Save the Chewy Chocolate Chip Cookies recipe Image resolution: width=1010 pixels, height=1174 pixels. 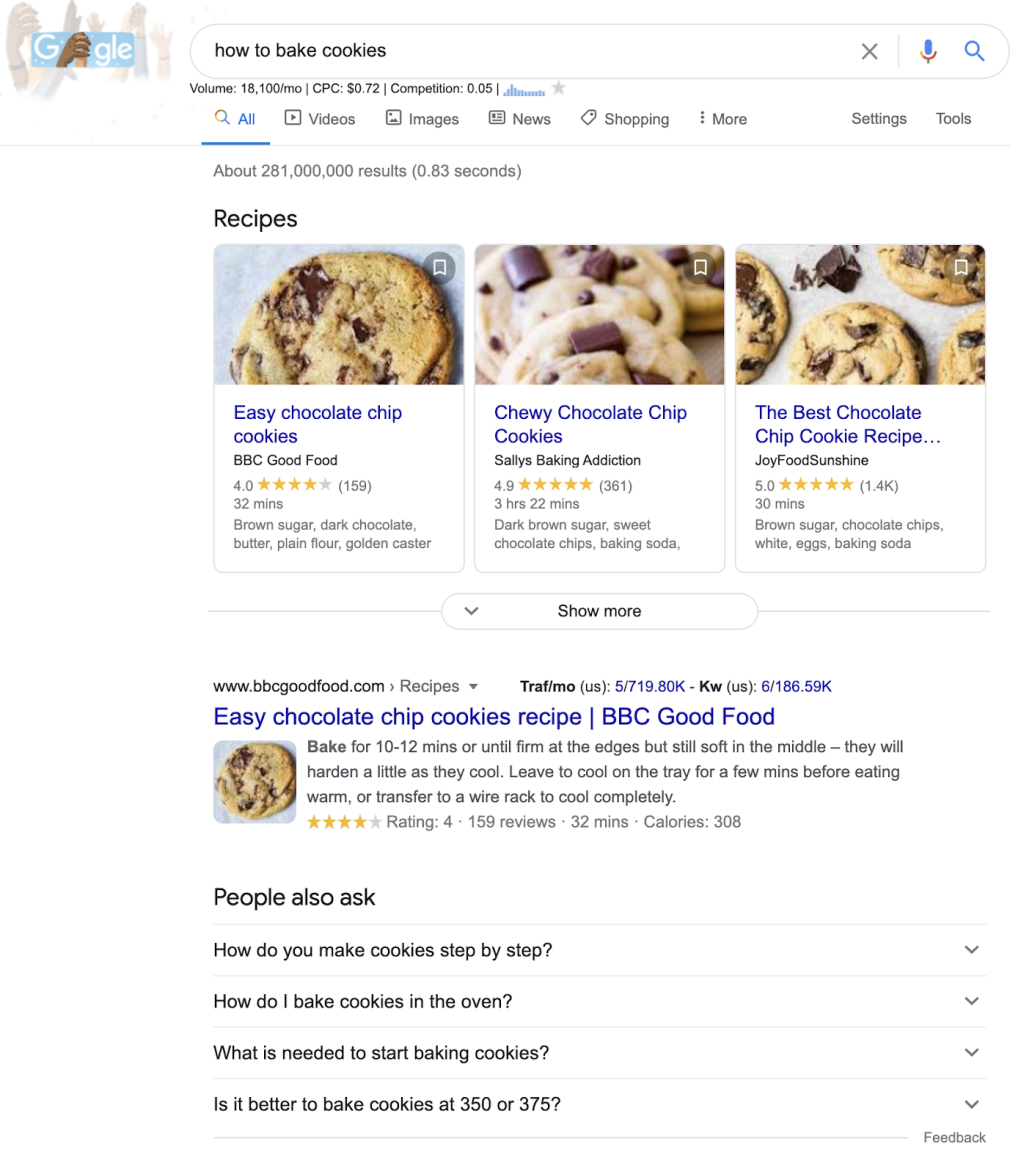pyautogui.click(x=700, y=267)
